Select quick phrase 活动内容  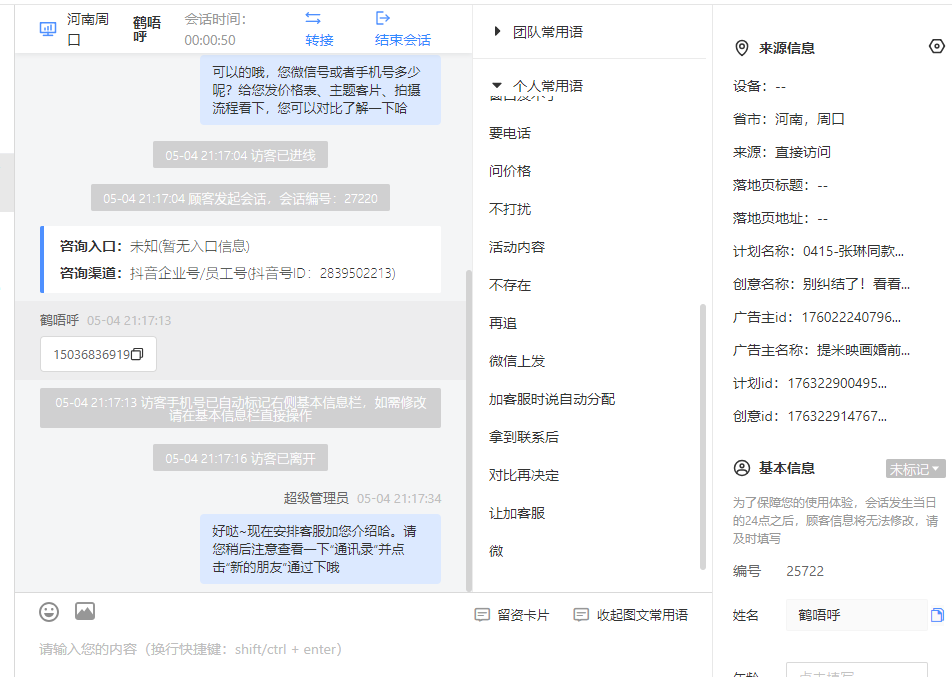point(517,247)
